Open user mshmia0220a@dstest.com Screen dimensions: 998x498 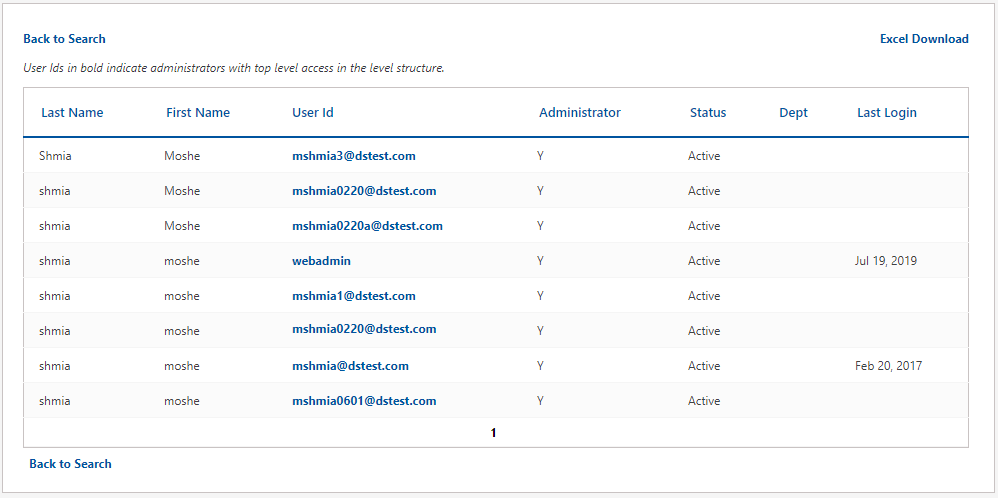click(x=367, y=226)
